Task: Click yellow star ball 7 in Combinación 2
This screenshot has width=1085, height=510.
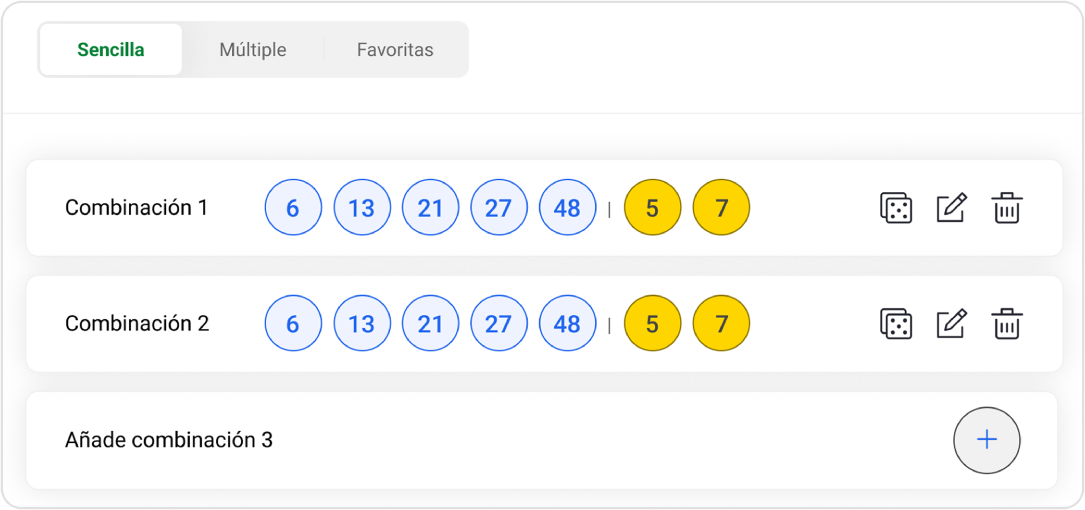Action: pyautogui.click(x=721, y=324)
